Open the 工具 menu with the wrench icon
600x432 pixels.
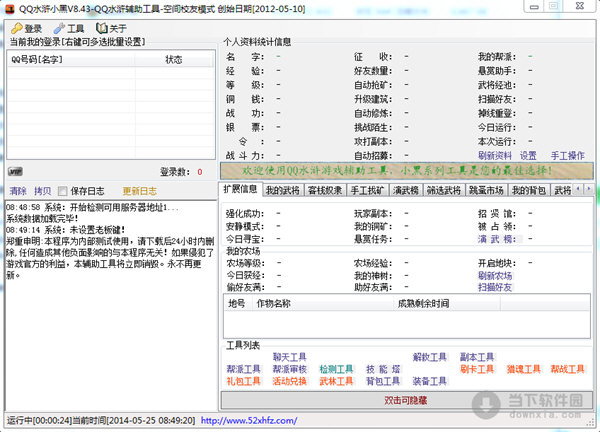tap(69, 28)
